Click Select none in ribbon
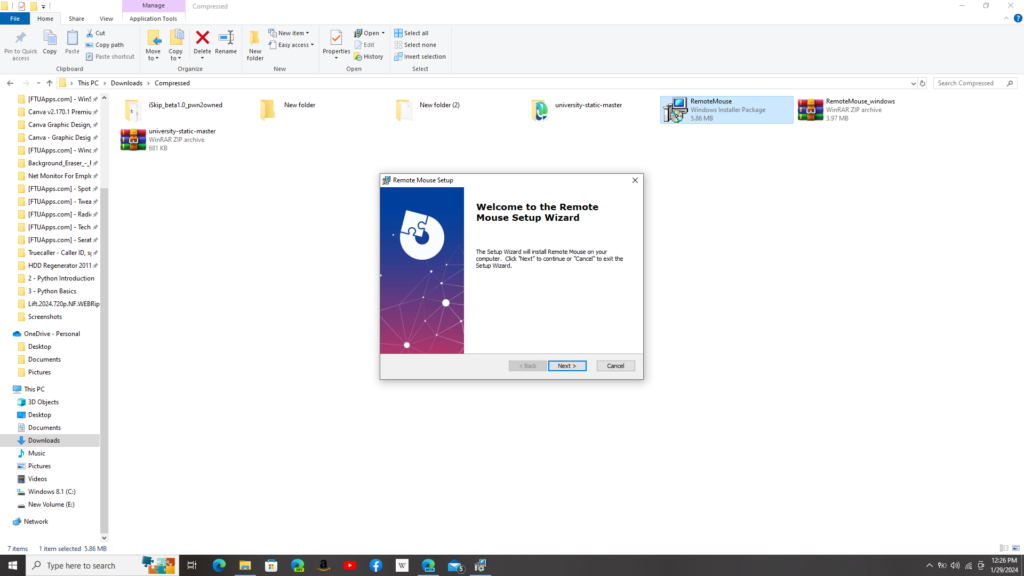 pyautogui.click(x=415, y=44)
